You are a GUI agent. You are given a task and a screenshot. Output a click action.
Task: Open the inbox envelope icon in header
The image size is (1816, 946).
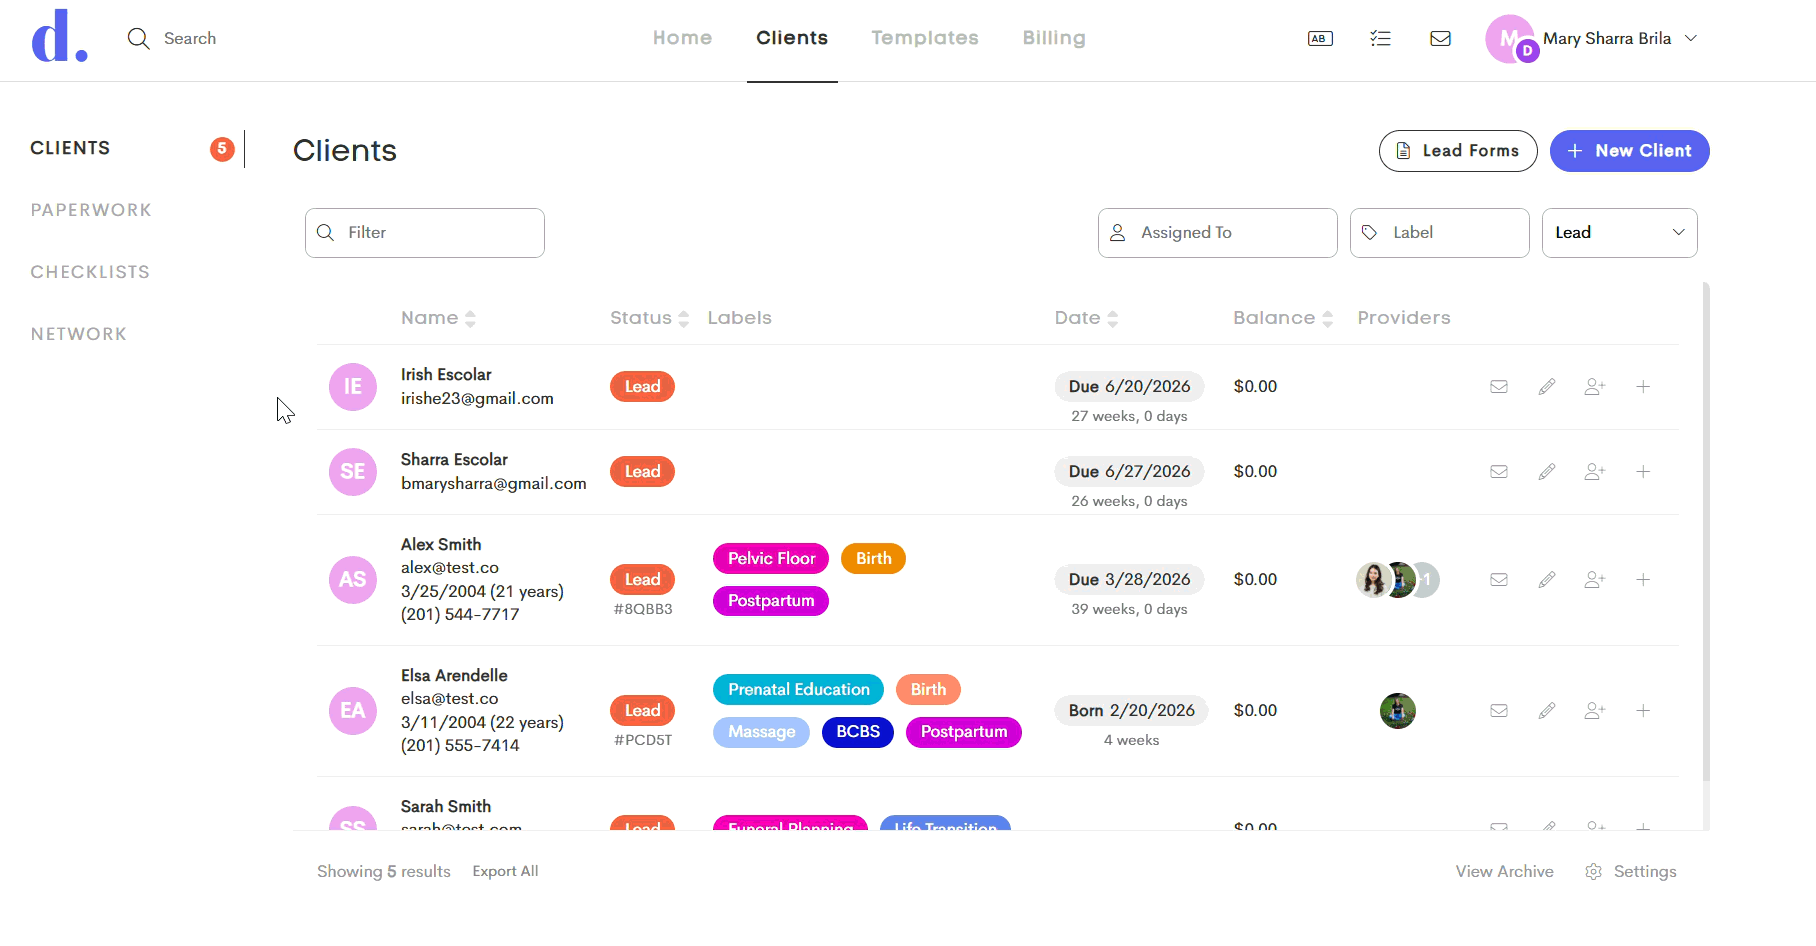point(1440,38)
